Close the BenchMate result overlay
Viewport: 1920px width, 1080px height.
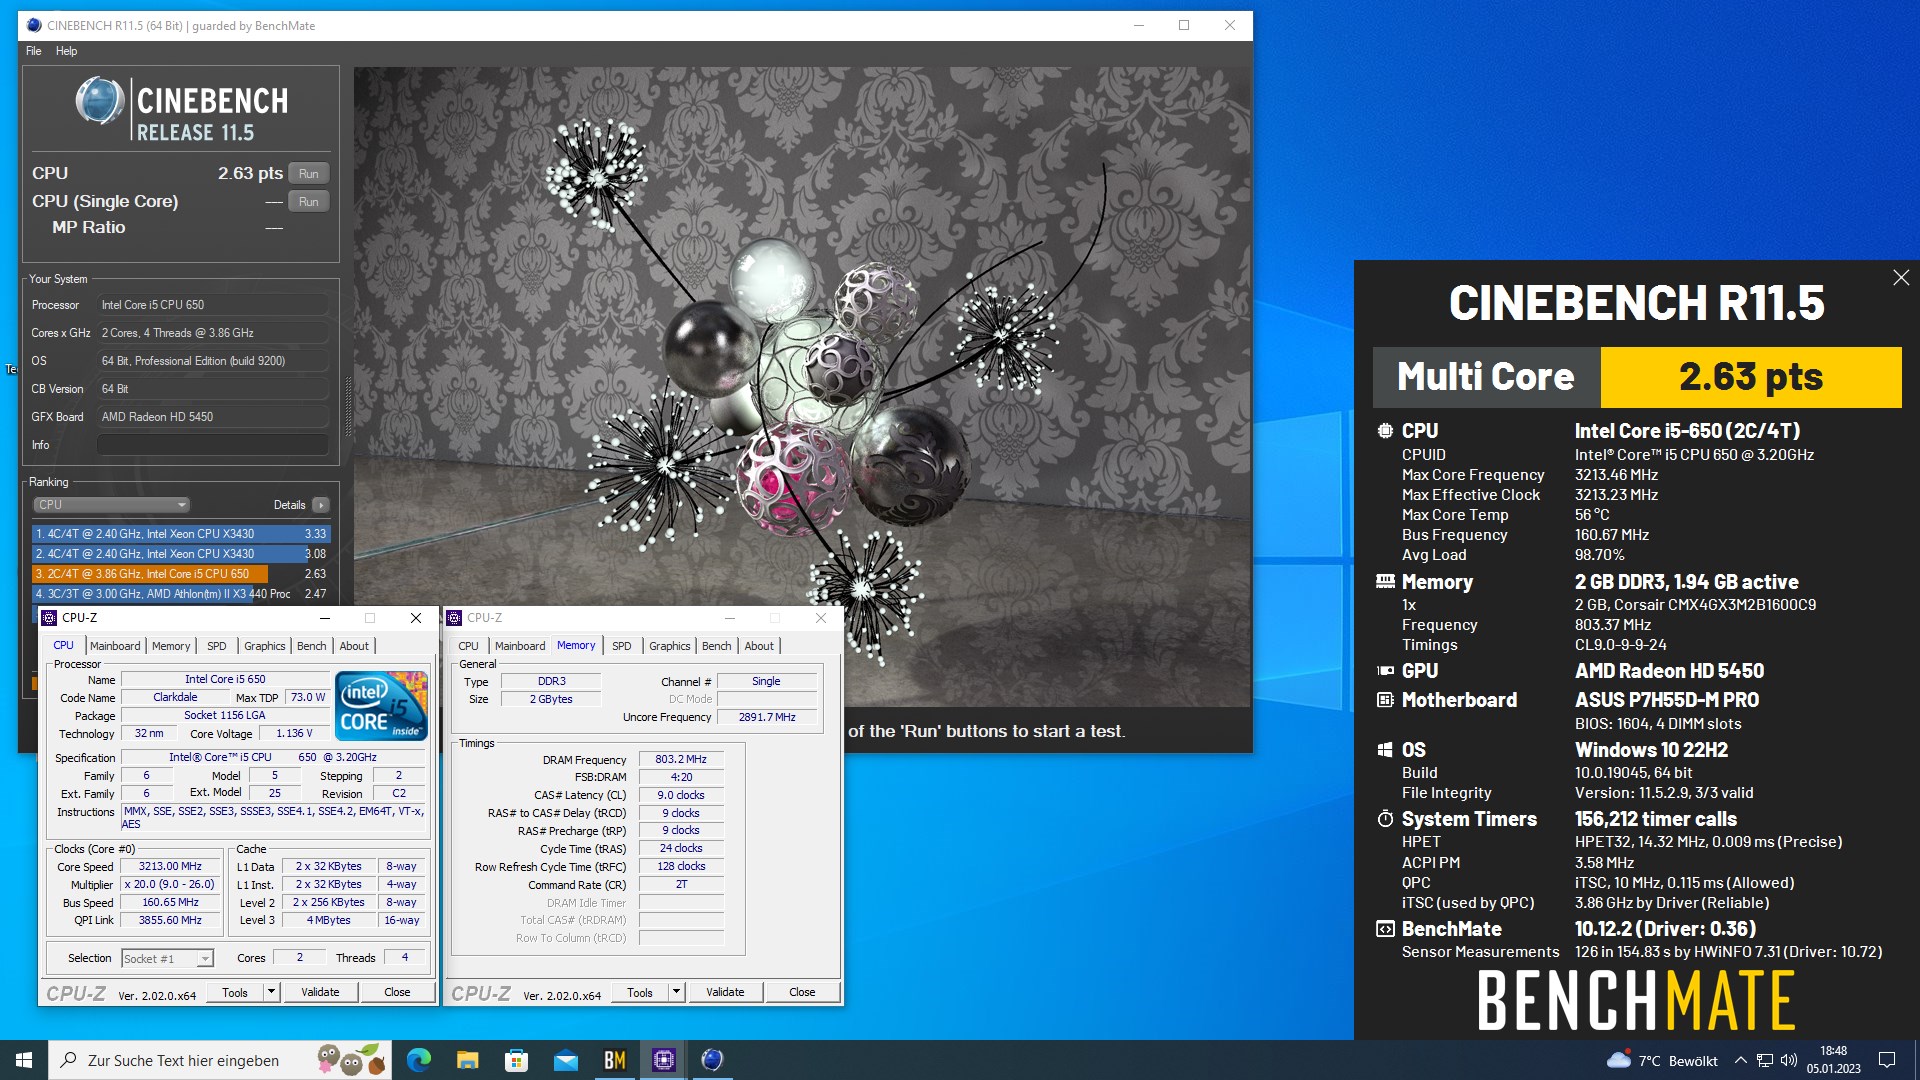[1901, 278]
